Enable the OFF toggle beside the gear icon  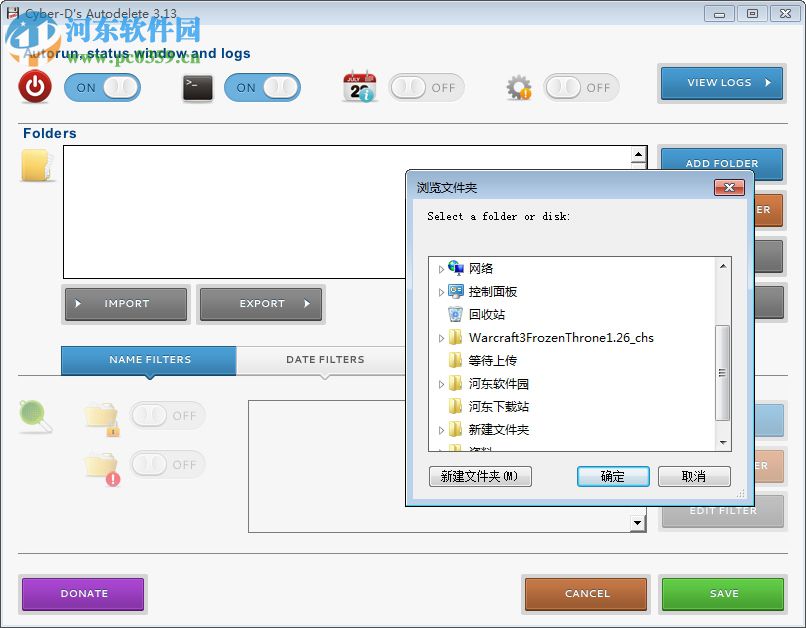coord(581,88)
